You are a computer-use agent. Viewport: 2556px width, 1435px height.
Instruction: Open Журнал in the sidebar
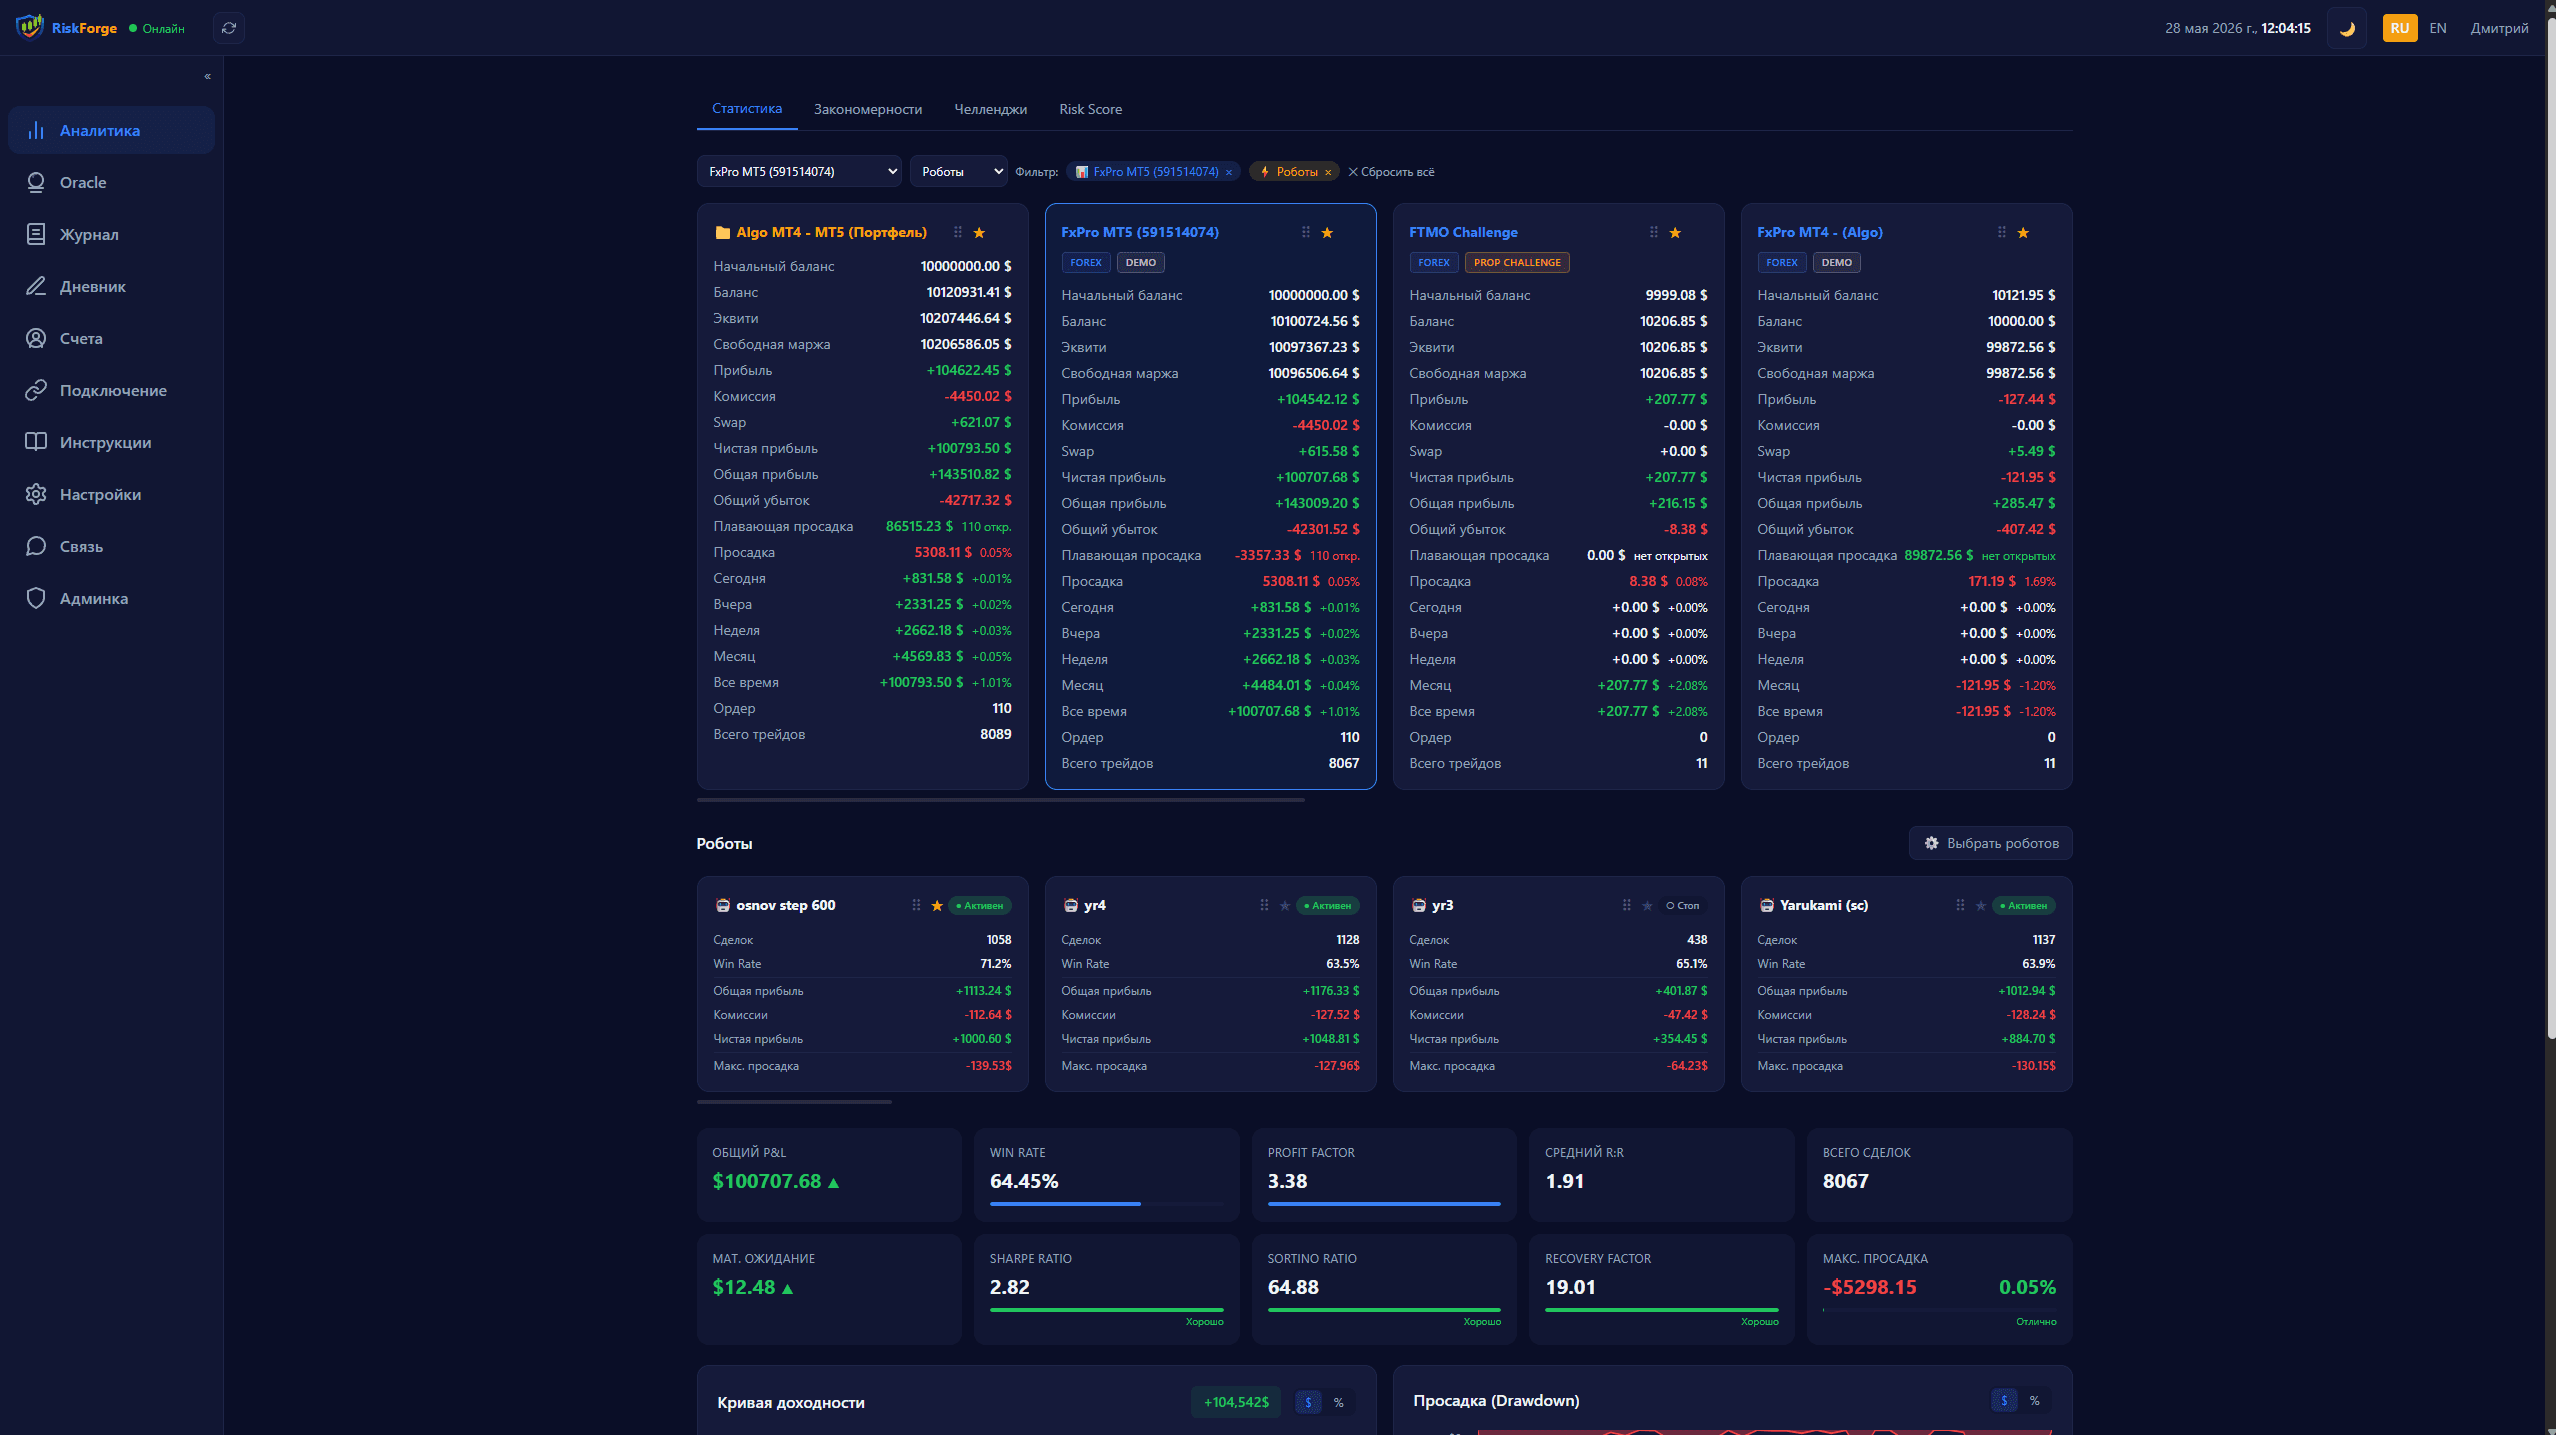111,234
